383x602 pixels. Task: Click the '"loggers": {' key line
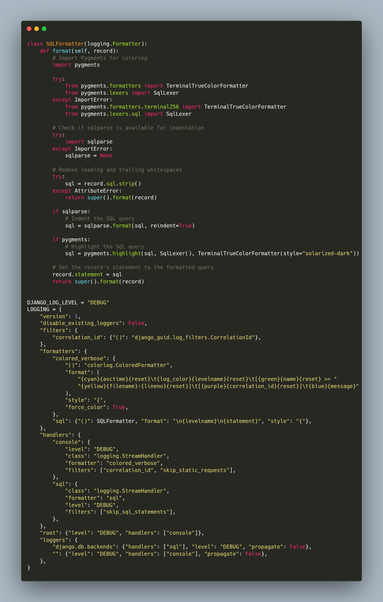coord(58,540)
